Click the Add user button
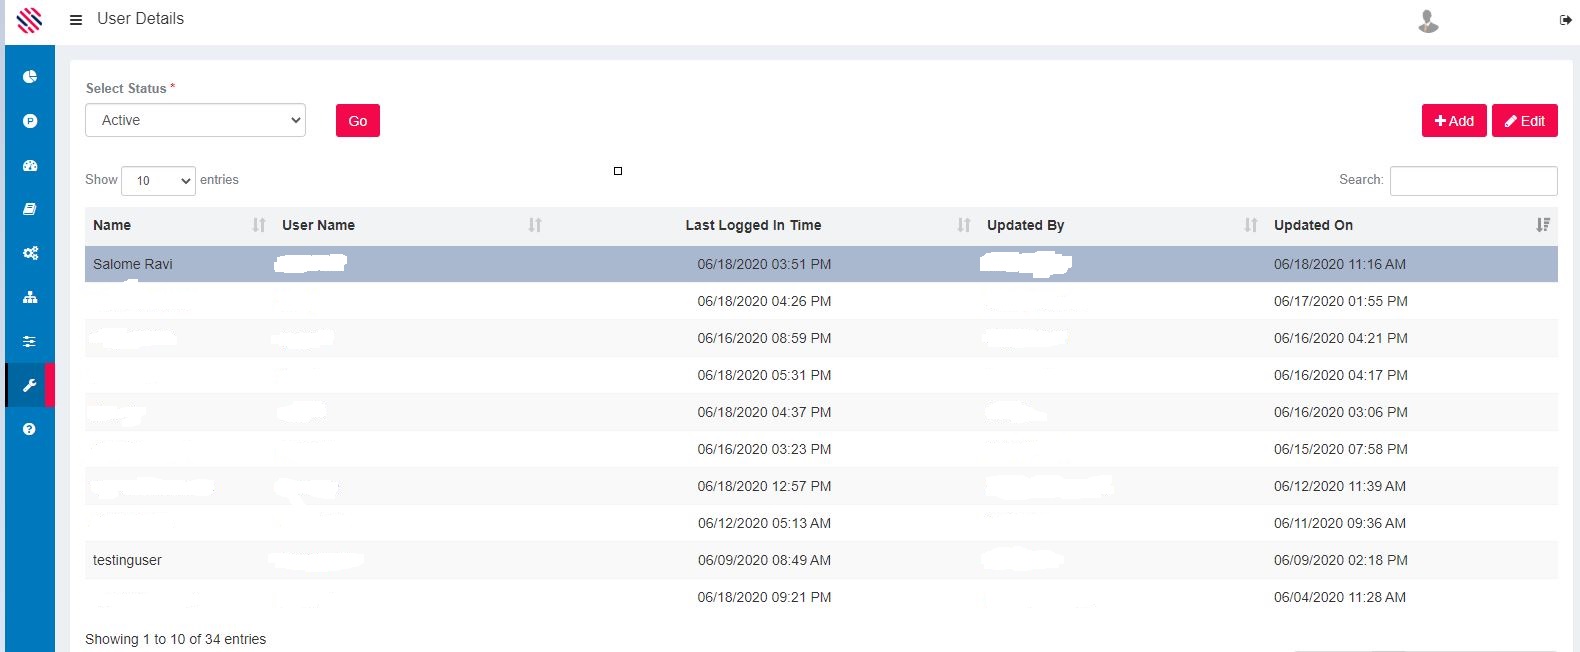The image size is (1580, 652). (x=1453, y=121)
